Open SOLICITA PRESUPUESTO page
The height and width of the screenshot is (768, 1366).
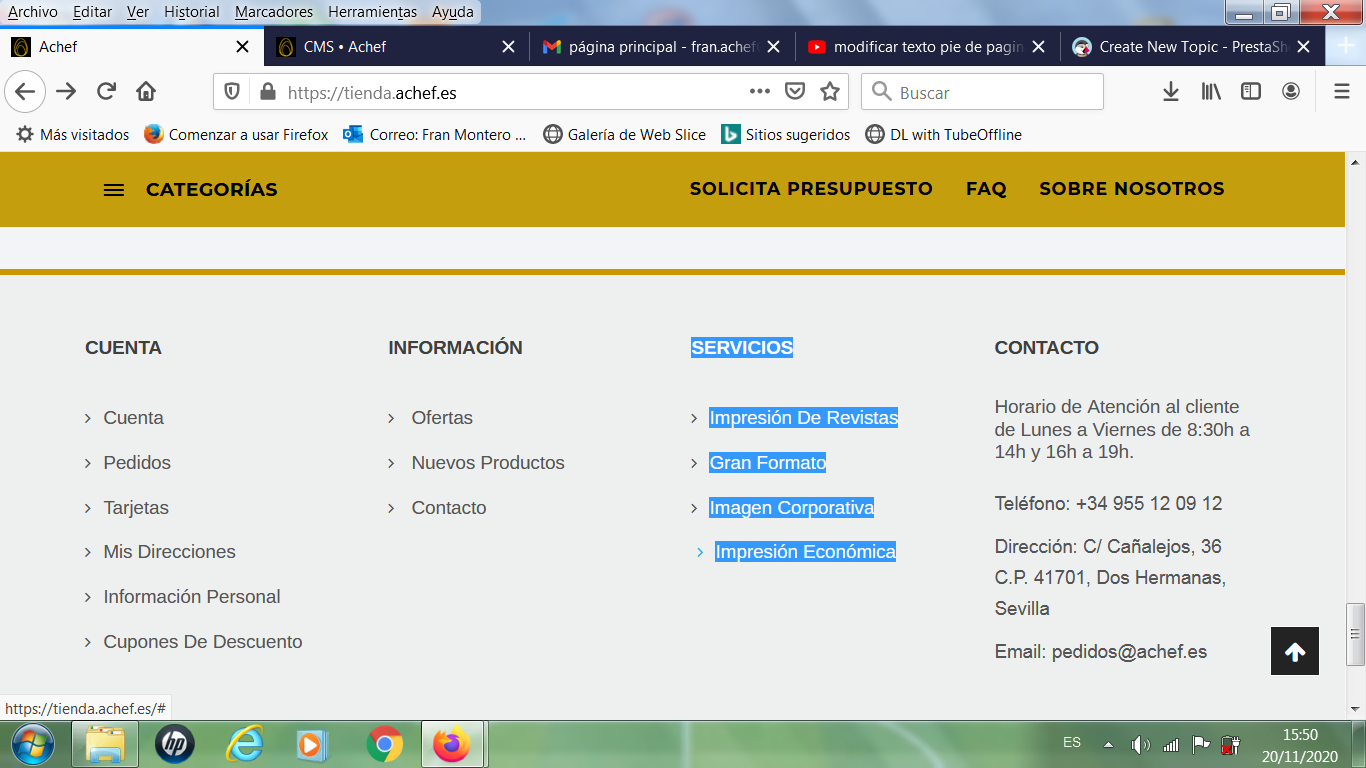[x=811, y=189]
